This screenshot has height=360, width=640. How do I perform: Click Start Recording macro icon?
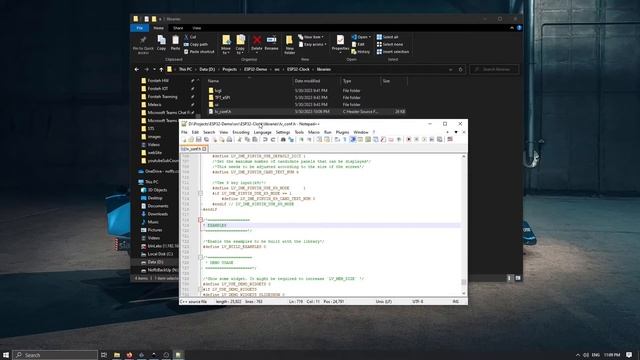click(409, 140)
